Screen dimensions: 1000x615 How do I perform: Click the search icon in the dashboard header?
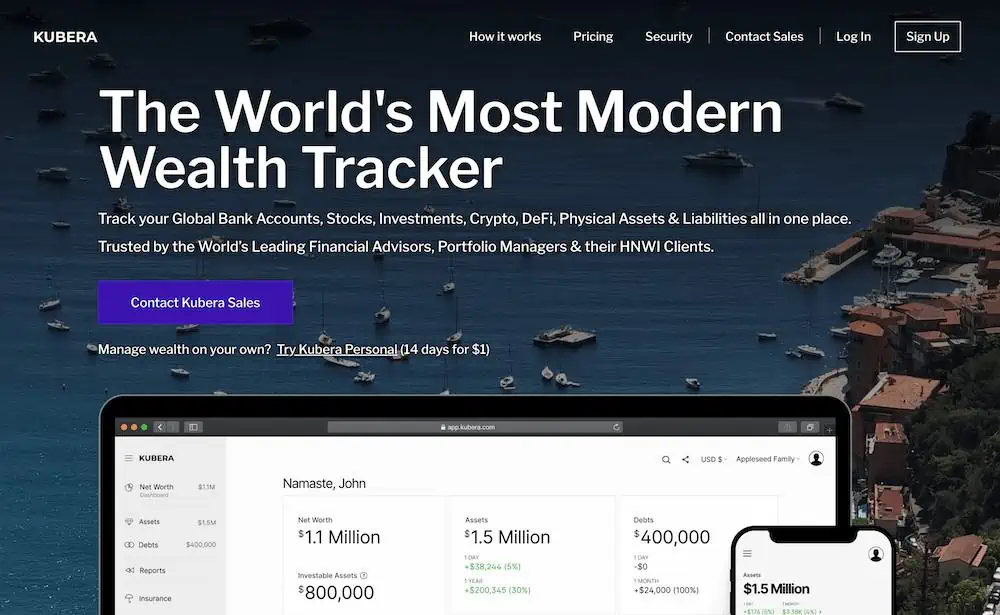click(x=665, y=459)
